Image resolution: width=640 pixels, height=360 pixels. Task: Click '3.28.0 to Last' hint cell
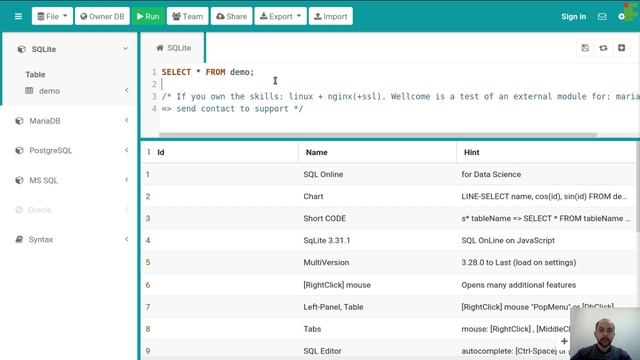[x=519, y=262]
